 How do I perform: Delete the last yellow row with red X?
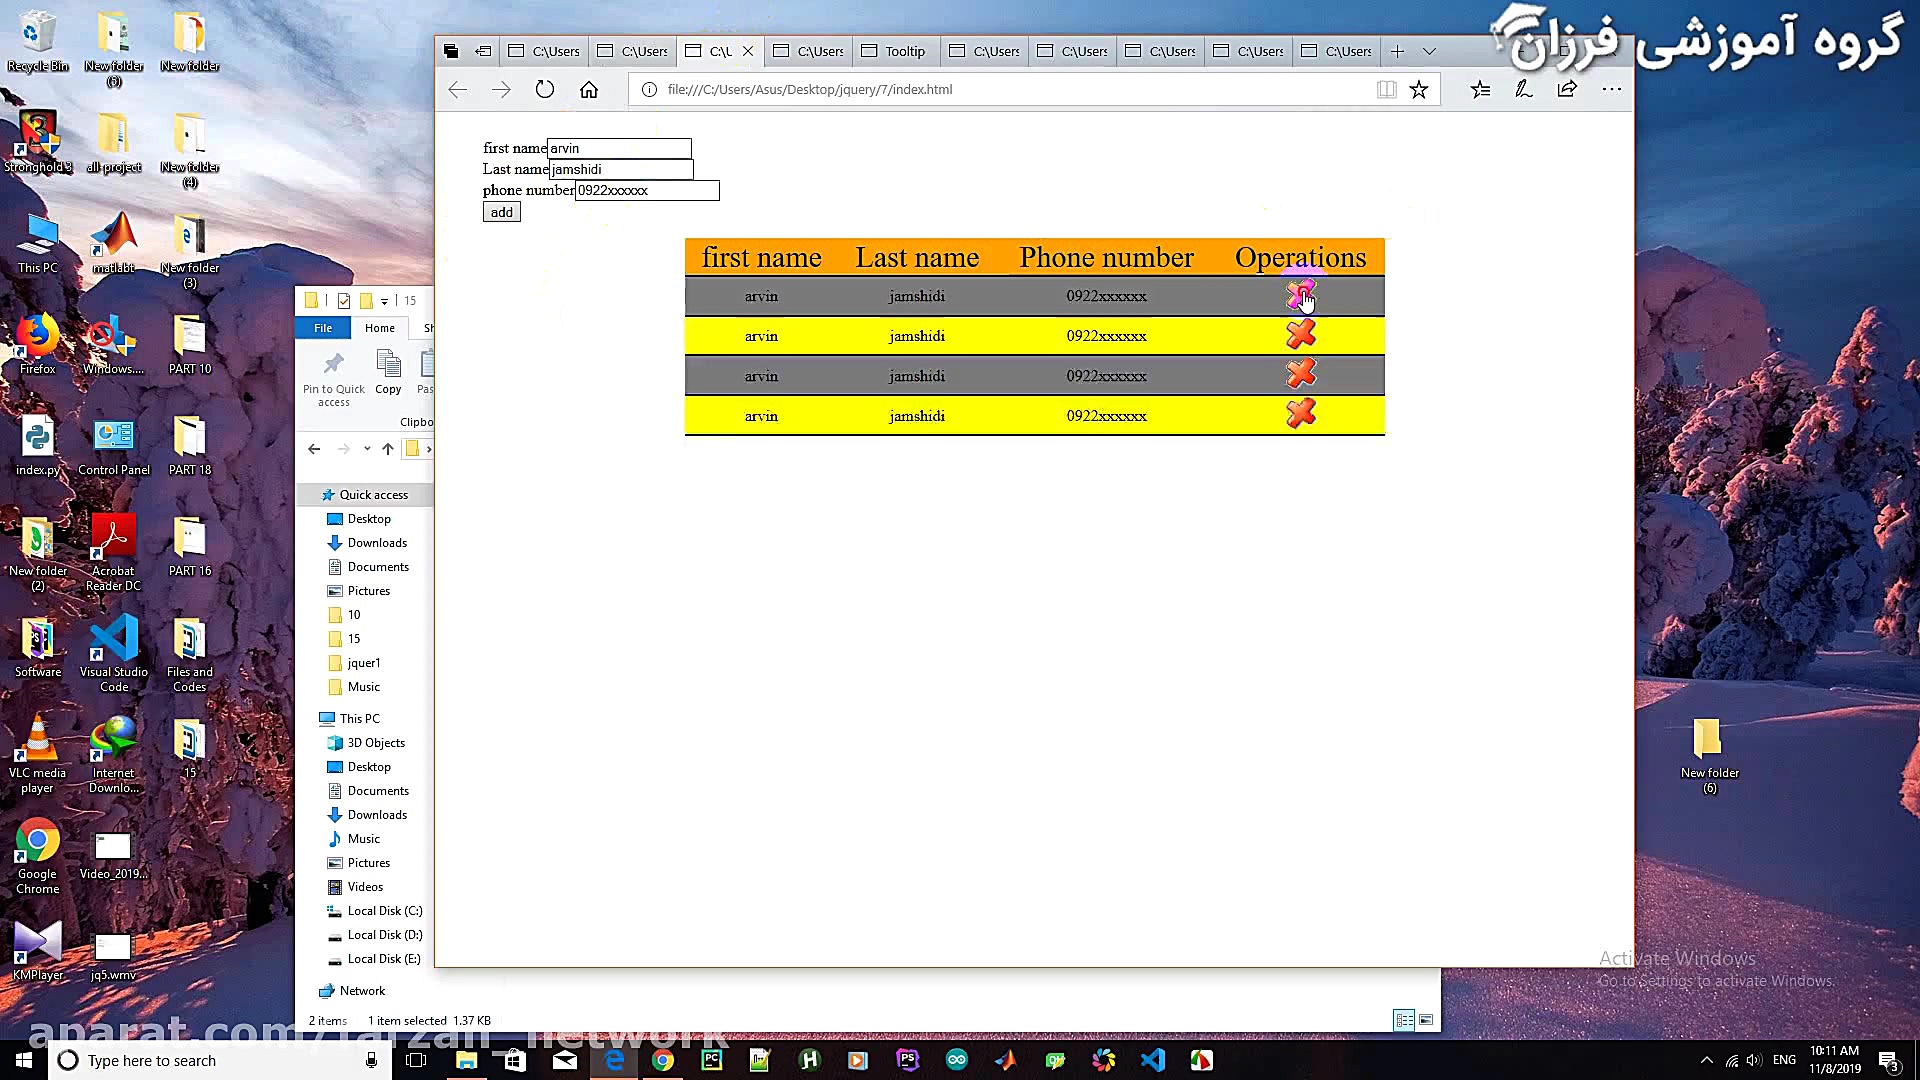click(1300, 414)
